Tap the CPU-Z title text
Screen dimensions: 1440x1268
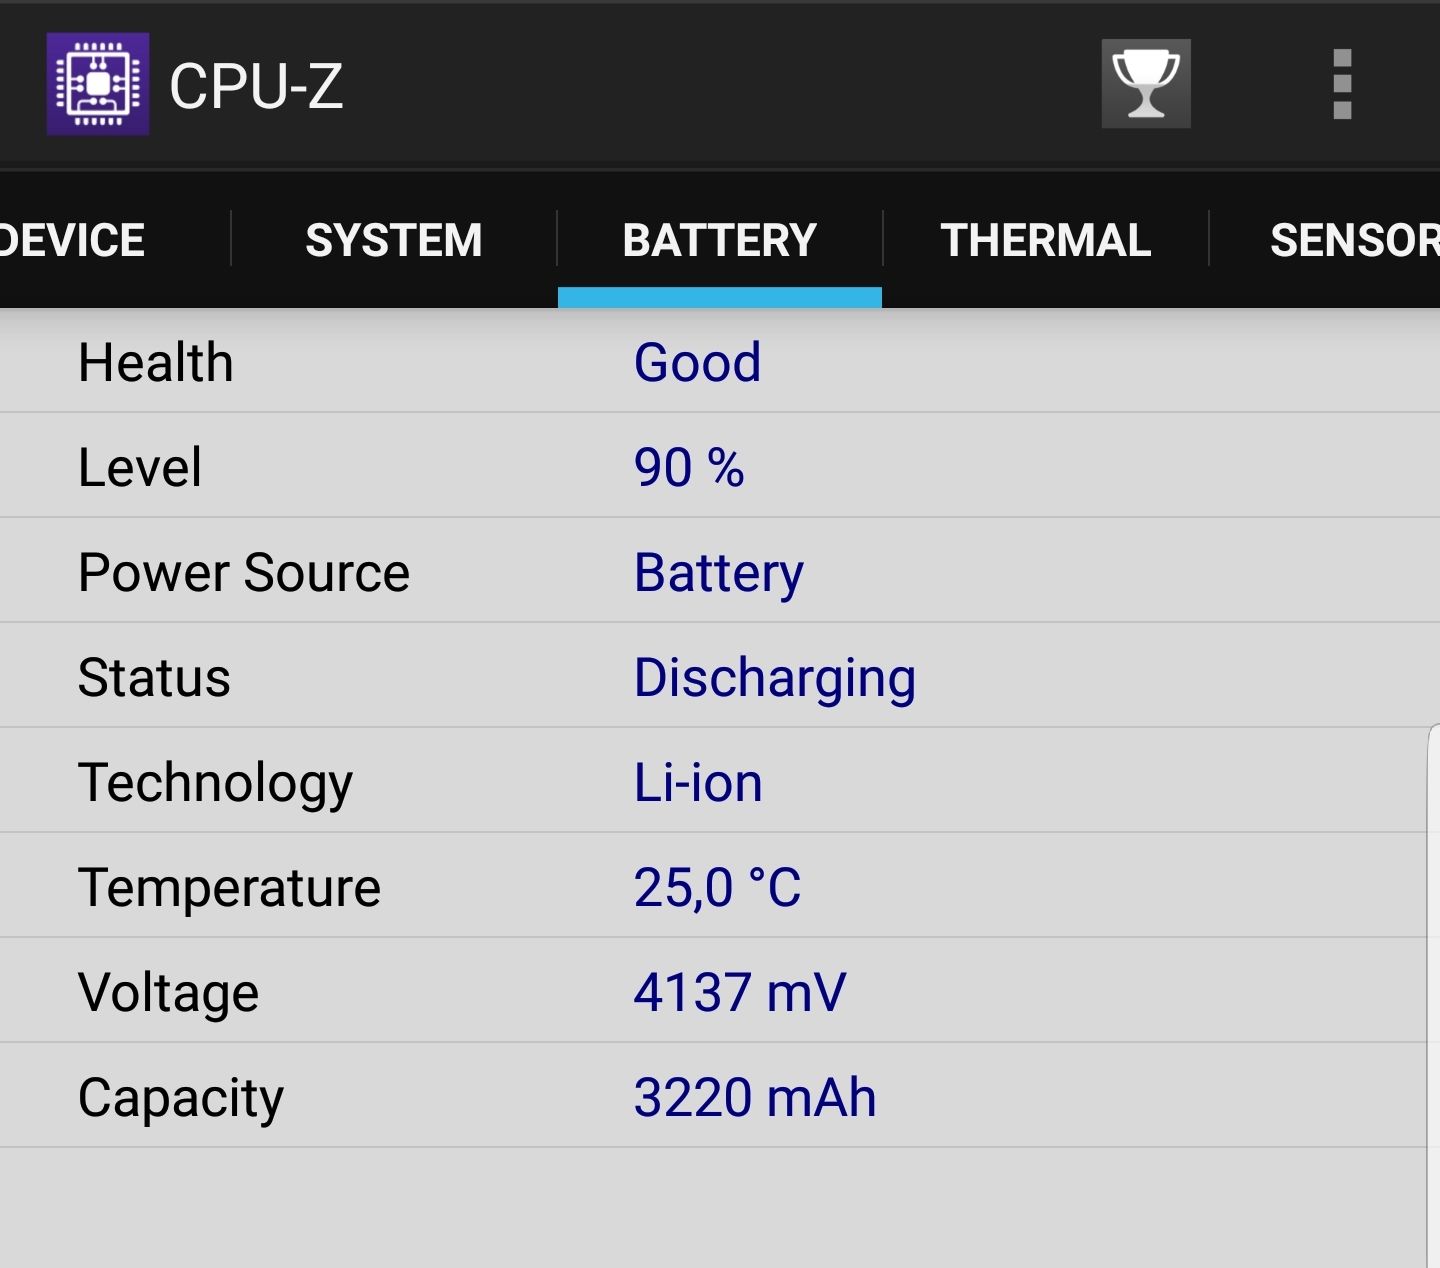256,86
